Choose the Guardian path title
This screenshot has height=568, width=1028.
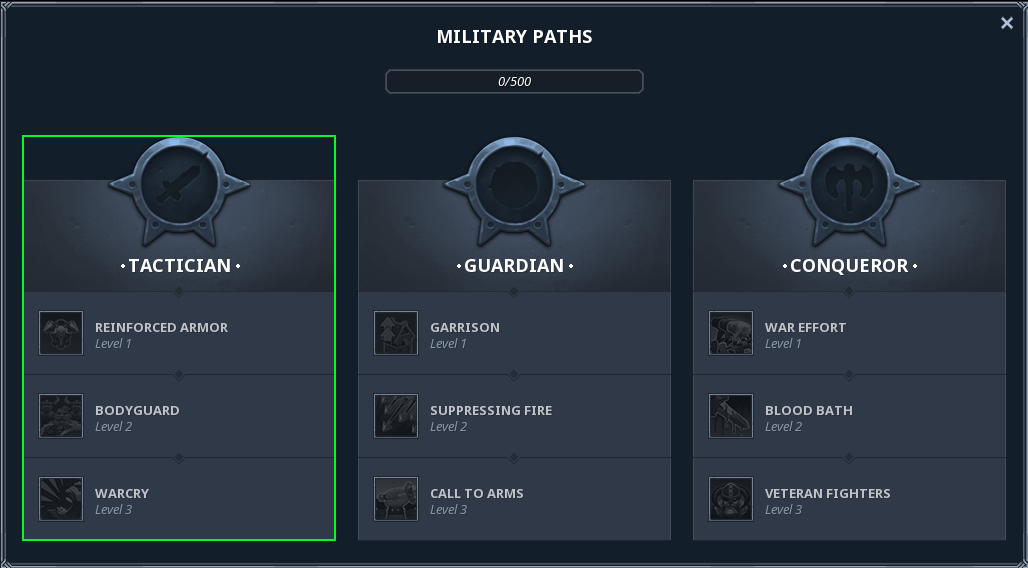click(514, 266)
